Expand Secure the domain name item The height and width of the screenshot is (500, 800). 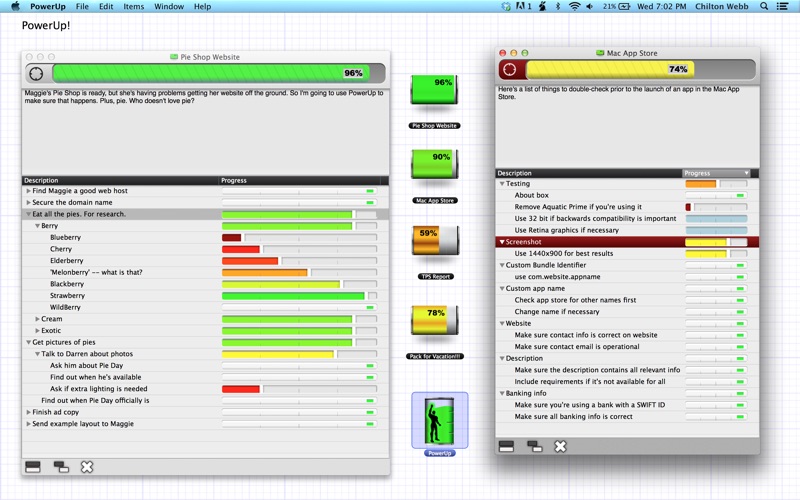click(x=29, y=203)
